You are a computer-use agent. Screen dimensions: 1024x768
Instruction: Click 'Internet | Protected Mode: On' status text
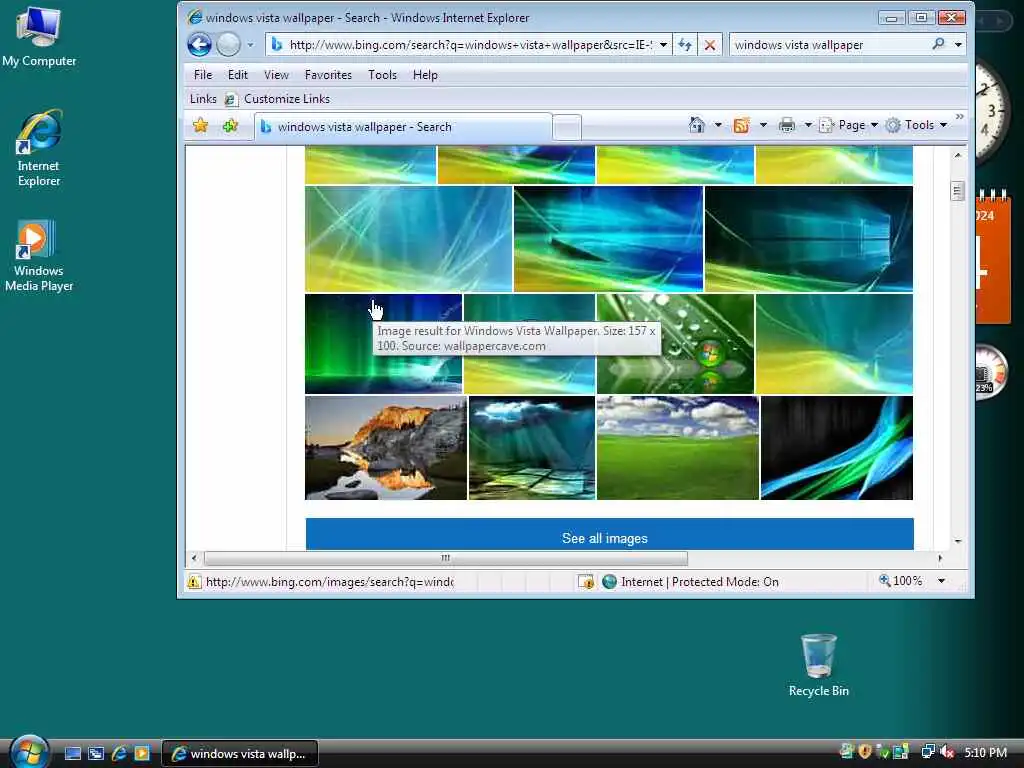(699, 582)
